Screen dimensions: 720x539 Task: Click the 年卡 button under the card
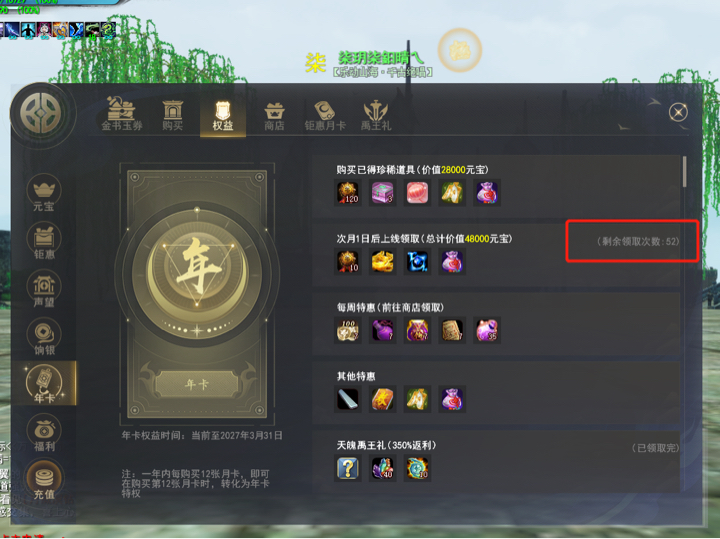[x=197, y=384]
